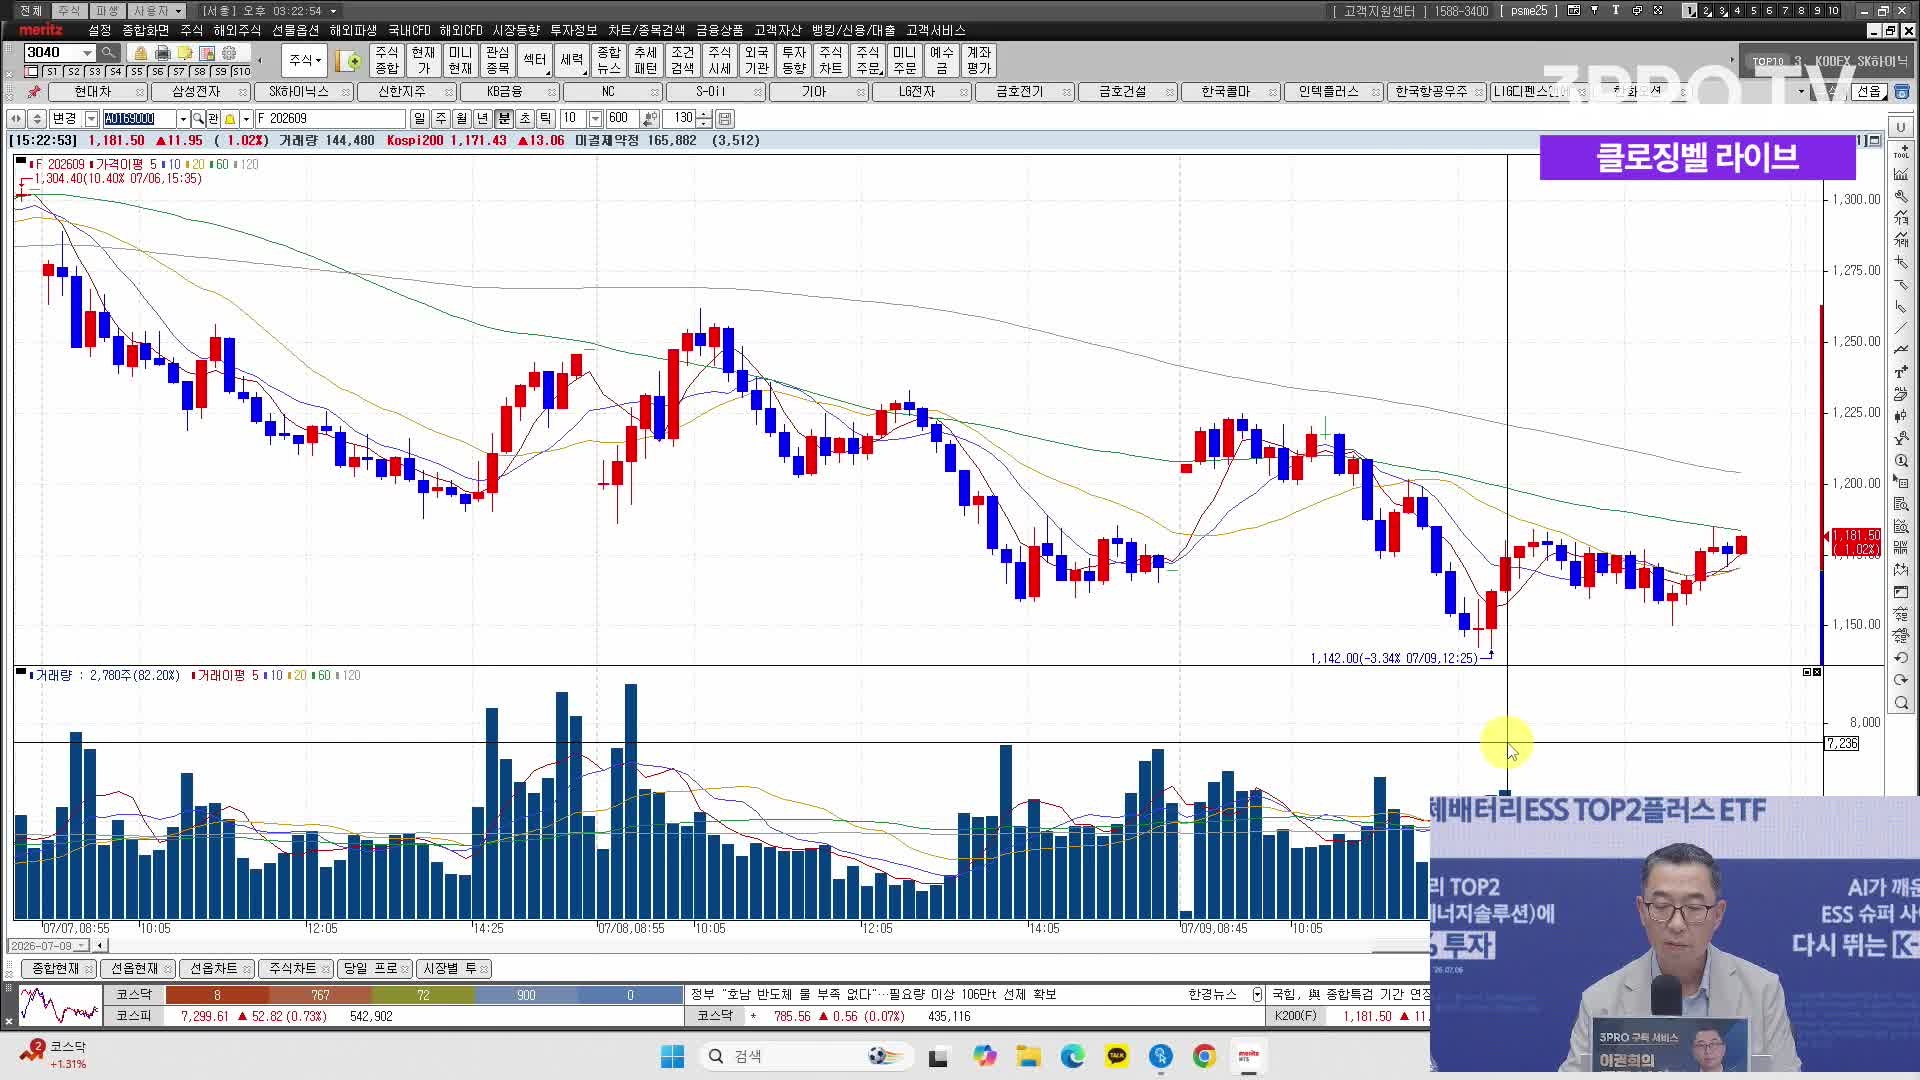Image resolution: width=1920 pixels, height=1080 pixels.
Task: Open the 선물옵션 menu
Action: click(295, 30)
